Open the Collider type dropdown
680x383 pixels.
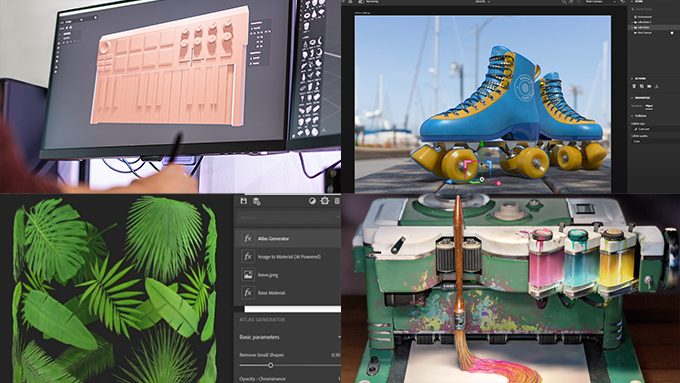coord(655,129)
